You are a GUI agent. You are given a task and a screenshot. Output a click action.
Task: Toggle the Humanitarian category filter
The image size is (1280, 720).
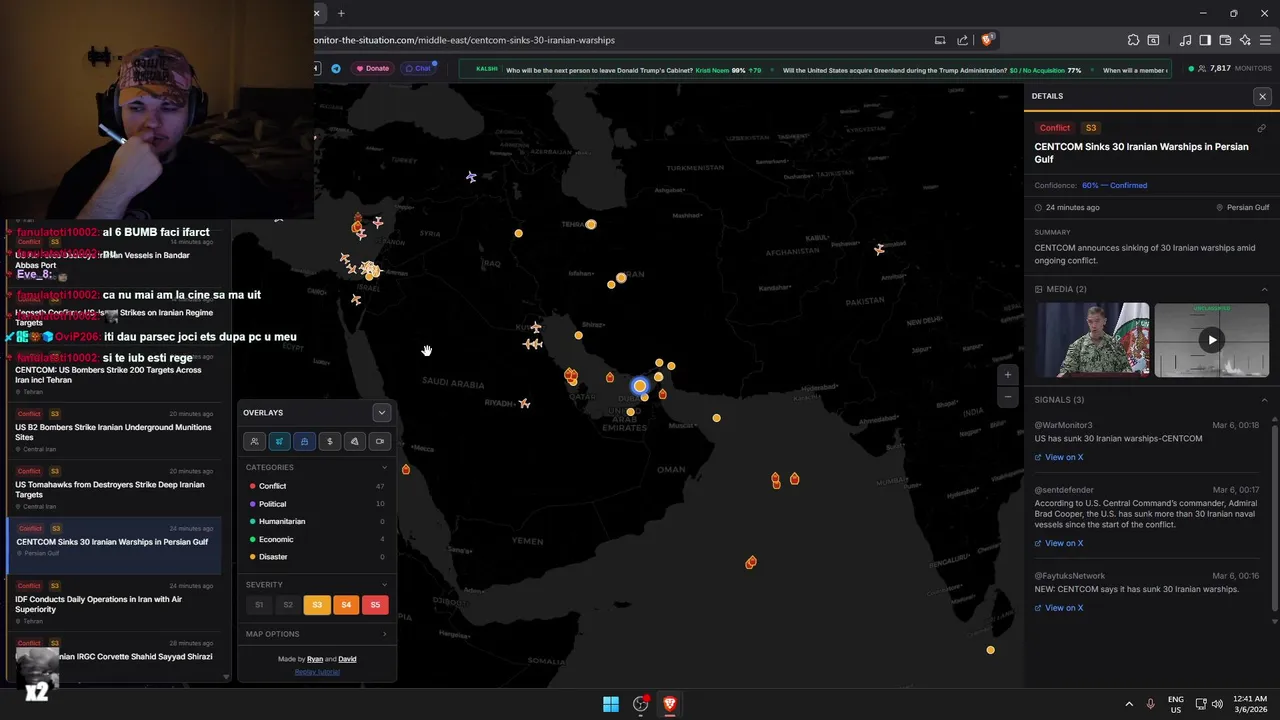click(317, 521)
